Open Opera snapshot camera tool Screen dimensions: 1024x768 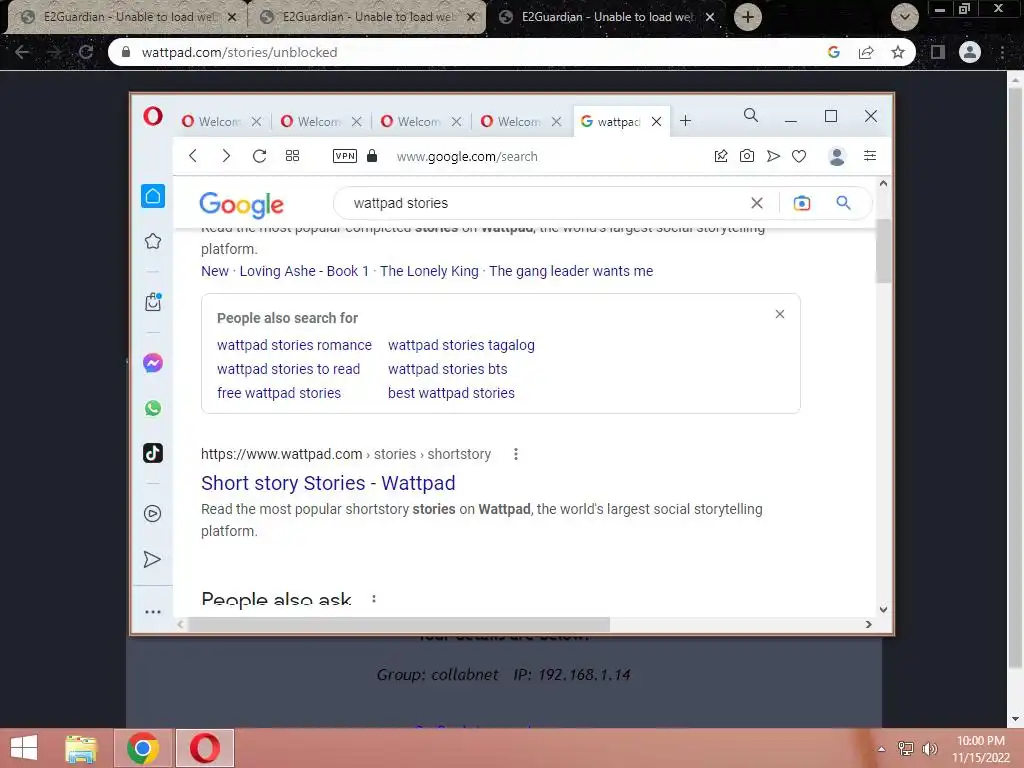(746, 156)
